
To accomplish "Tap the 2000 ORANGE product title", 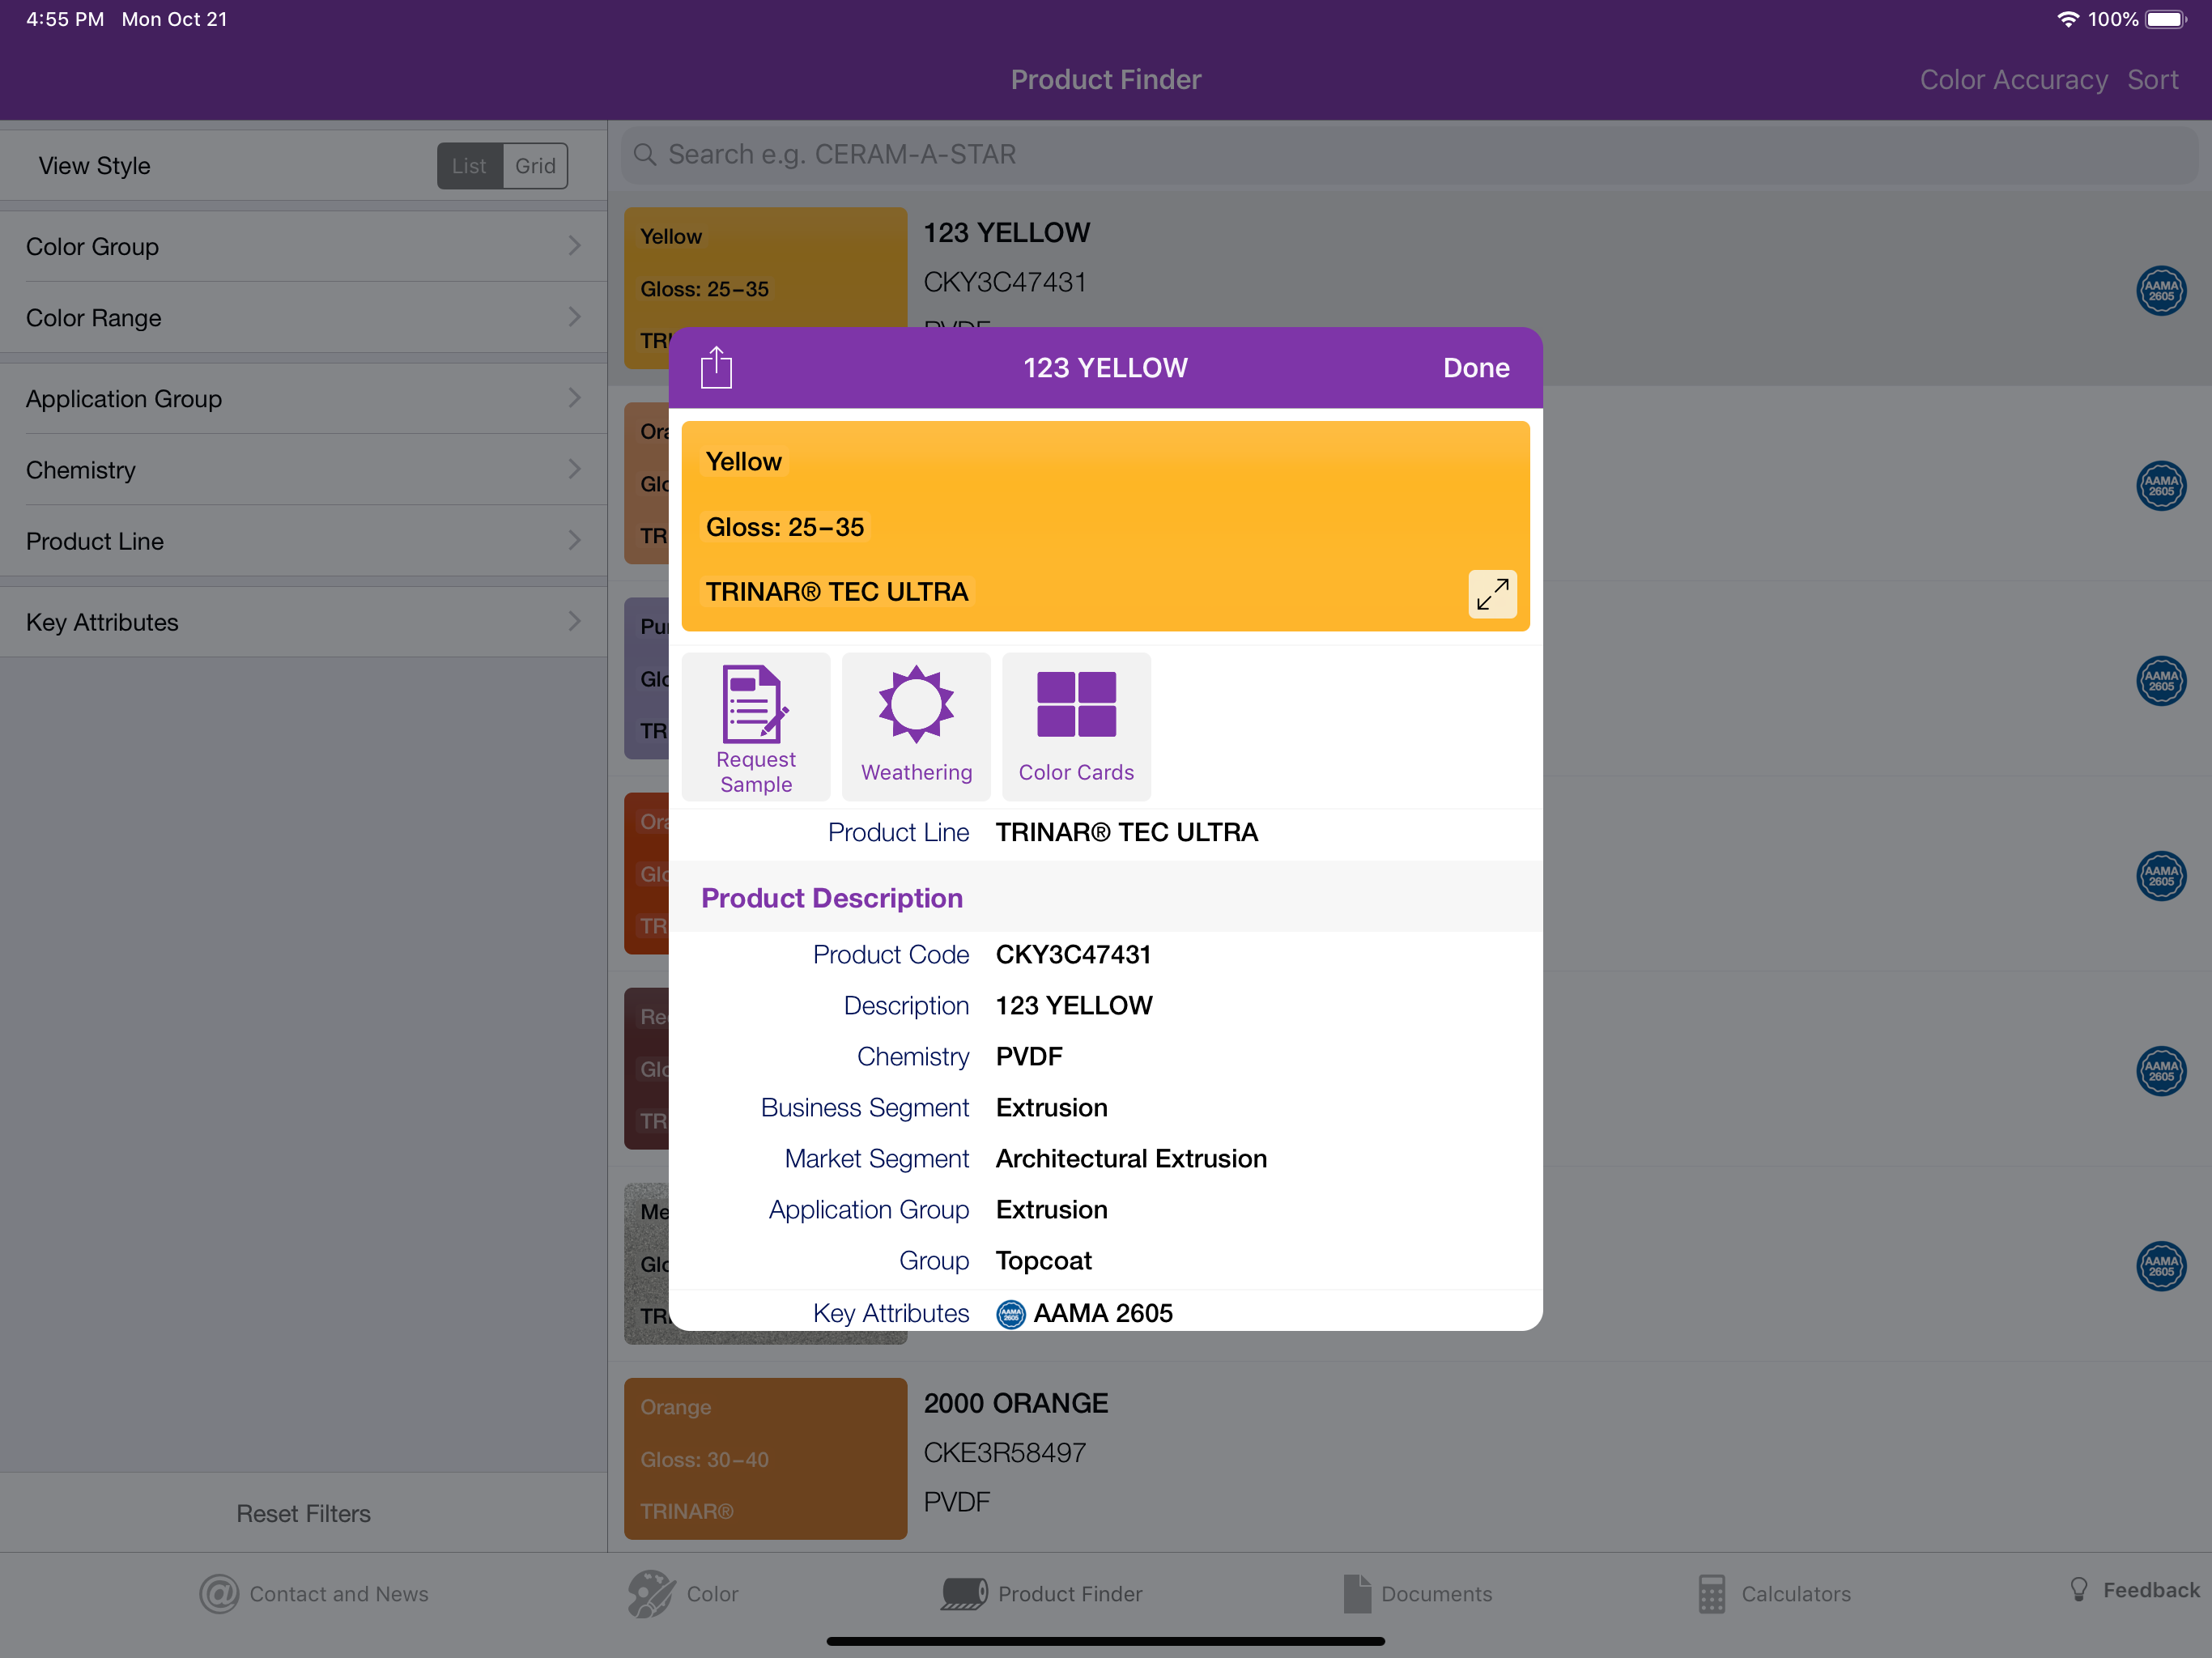I will tap(1015, 1403).
